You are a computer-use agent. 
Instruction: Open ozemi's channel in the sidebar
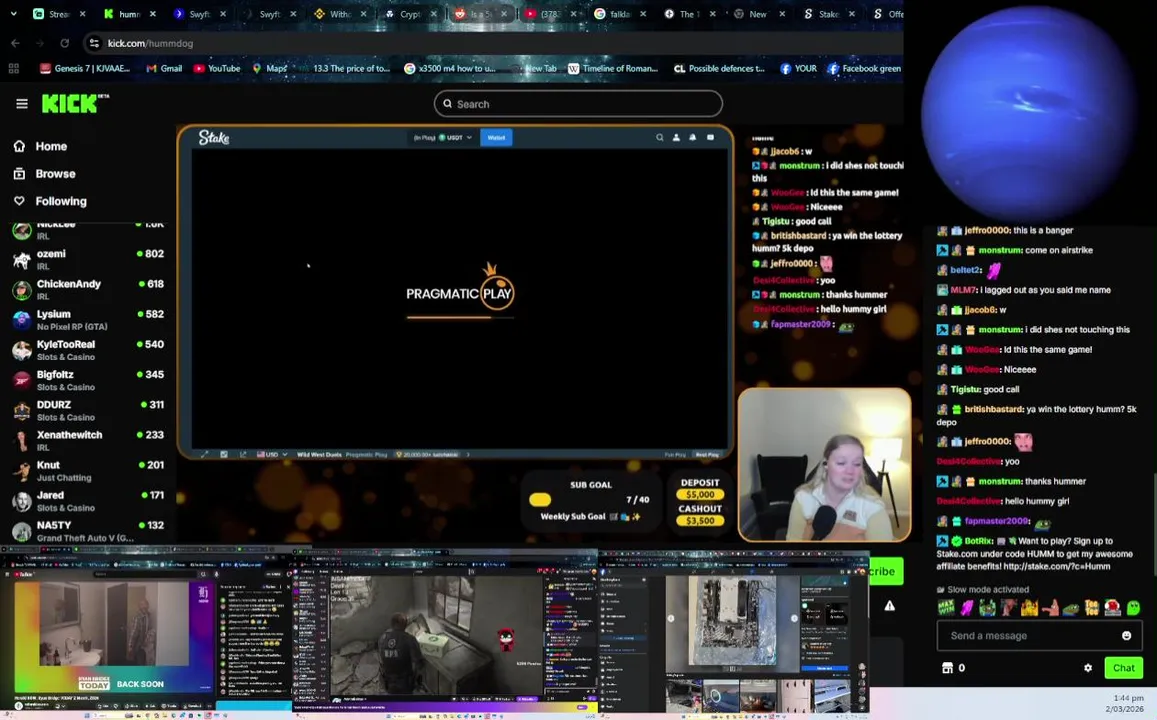point(89,259)
